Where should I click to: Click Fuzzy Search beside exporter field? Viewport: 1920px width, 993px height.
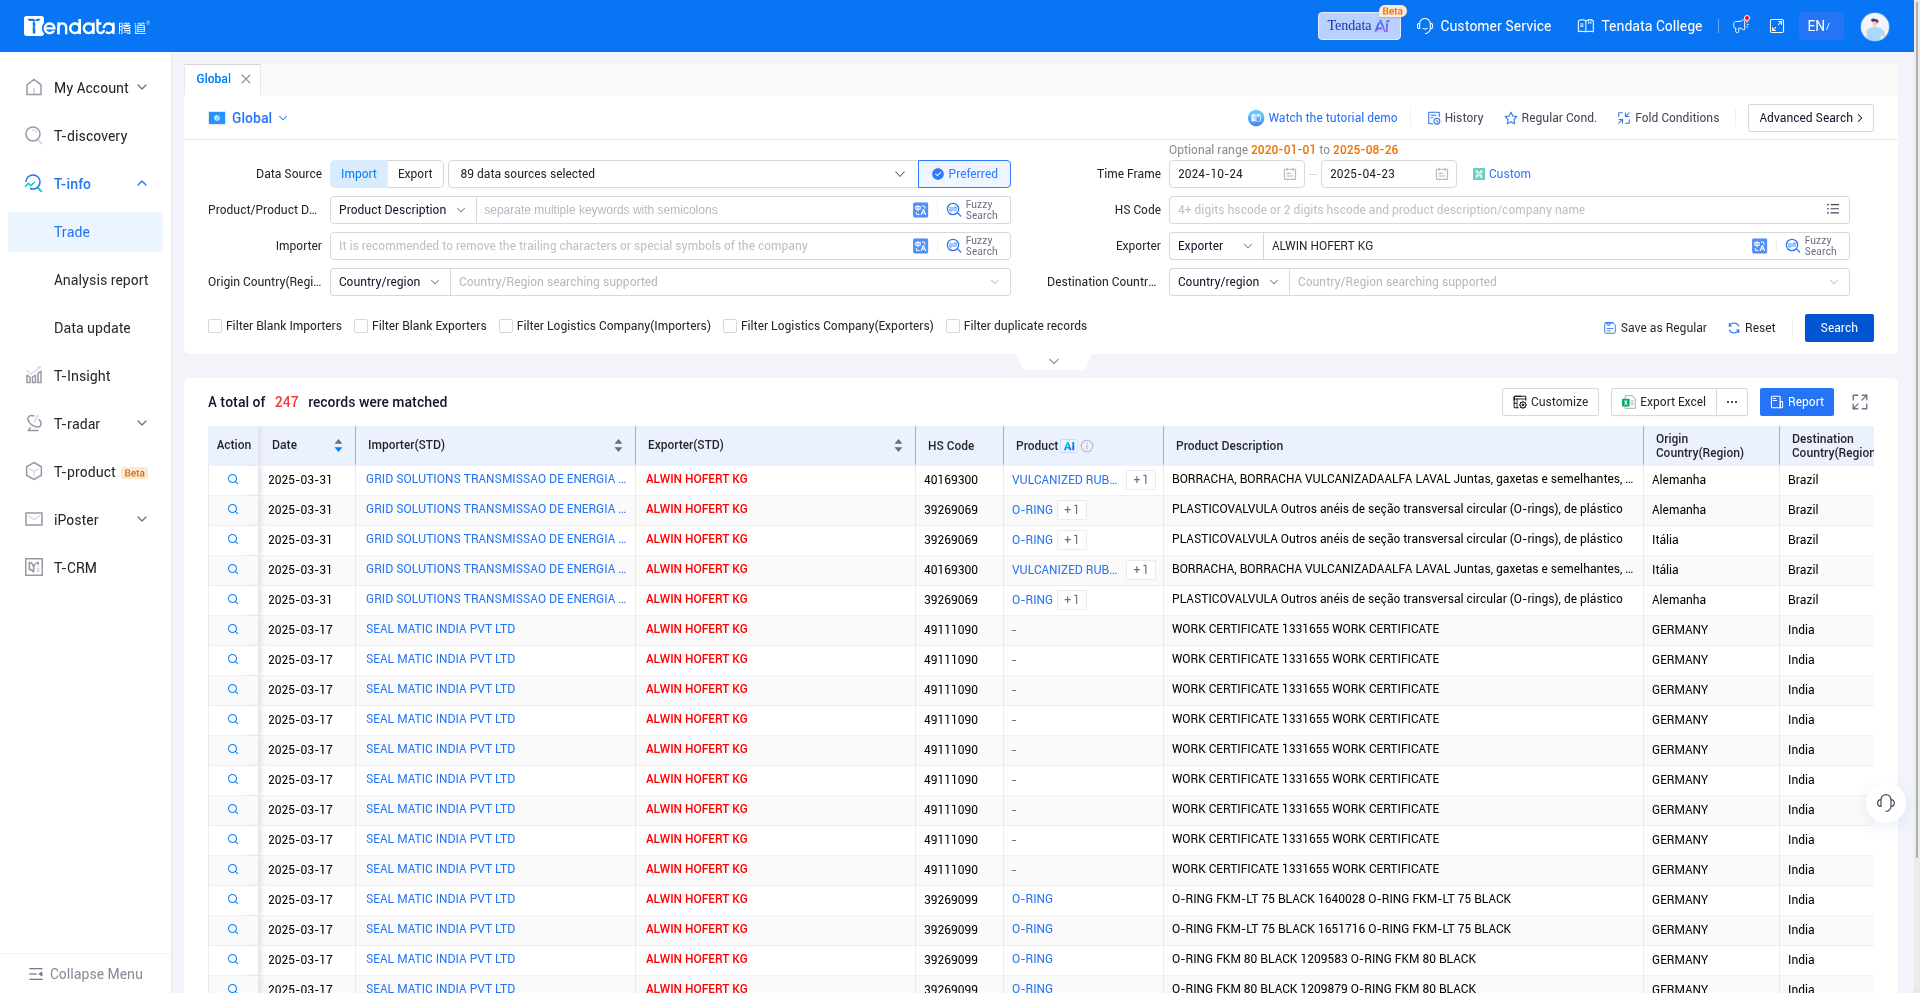1812,246
